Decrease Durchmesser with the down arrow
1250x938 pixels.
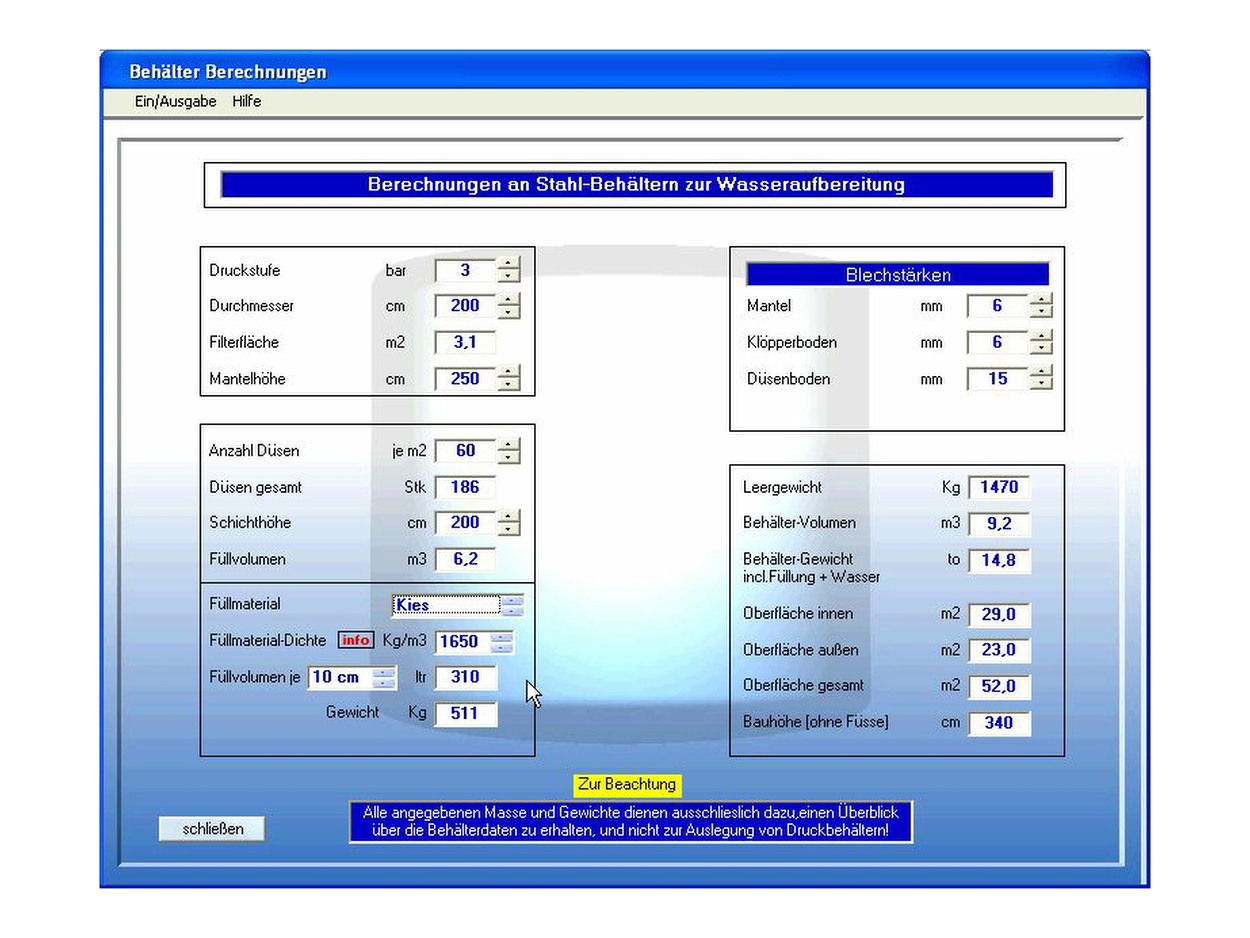coord(509,312)
